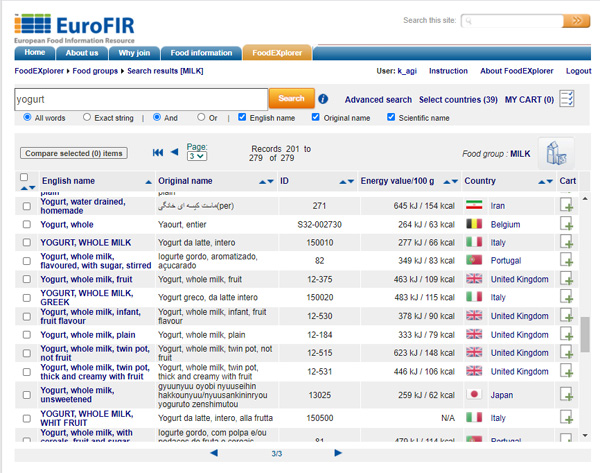Click the Logout link
The height and width of the screenshot is (473, 600).
click(x=578, y=71)
